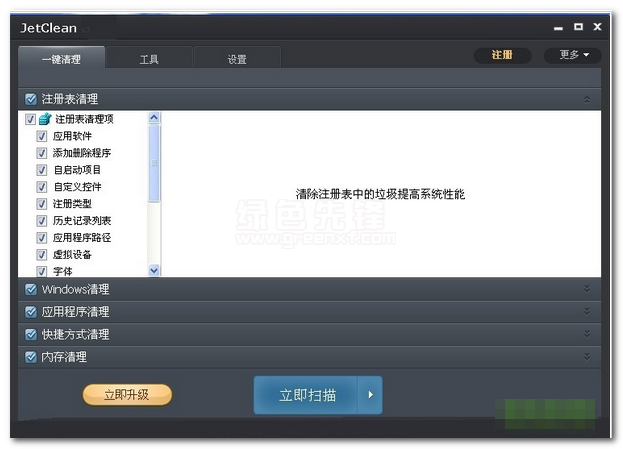This screenshot has width=623, height=449.
Task: Click the 内存清理 section header label
Action: click(x=64, y=357)
